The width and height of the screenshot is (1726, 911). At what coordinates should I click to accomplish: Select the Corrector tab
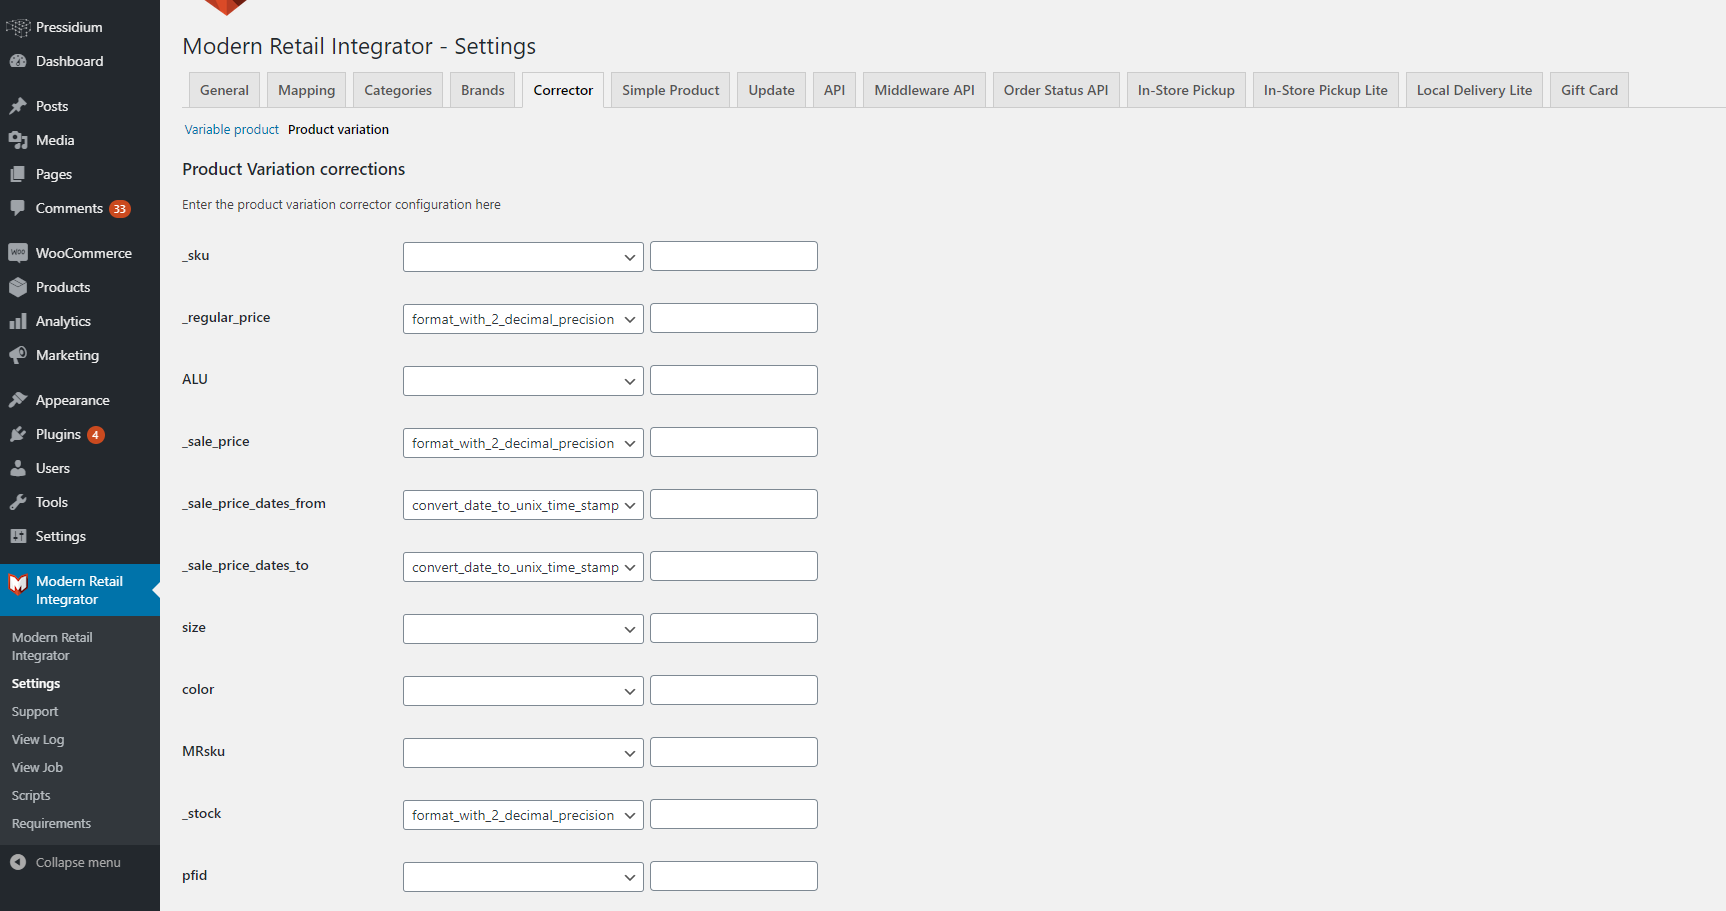[x=563, y=90]
